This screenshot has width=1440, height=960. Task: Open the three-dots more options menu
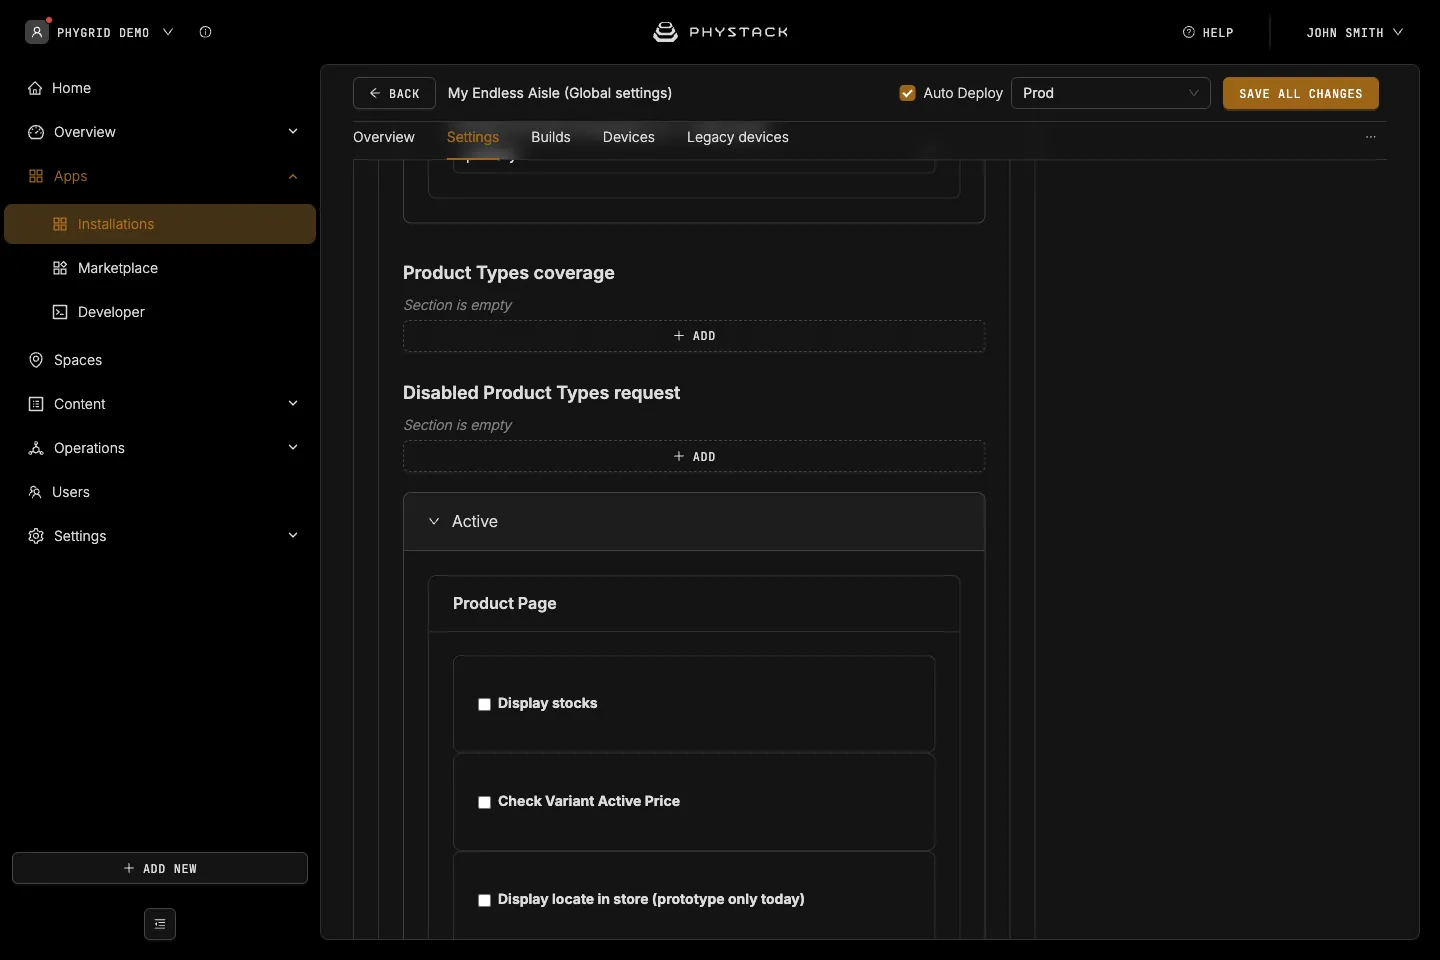pyautogui.click(x=1371, y=137)
